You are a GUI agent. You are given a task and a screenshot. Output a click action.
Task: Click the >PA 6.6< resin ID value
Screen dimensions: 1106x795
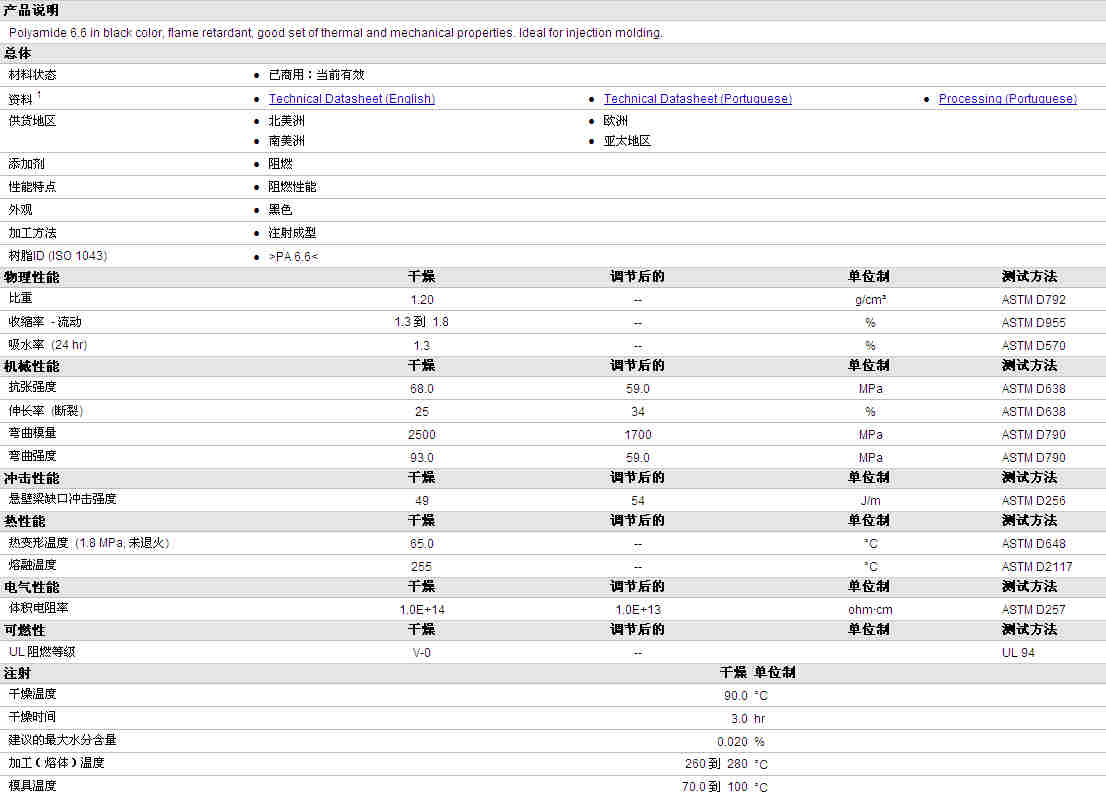pos(293,257)
